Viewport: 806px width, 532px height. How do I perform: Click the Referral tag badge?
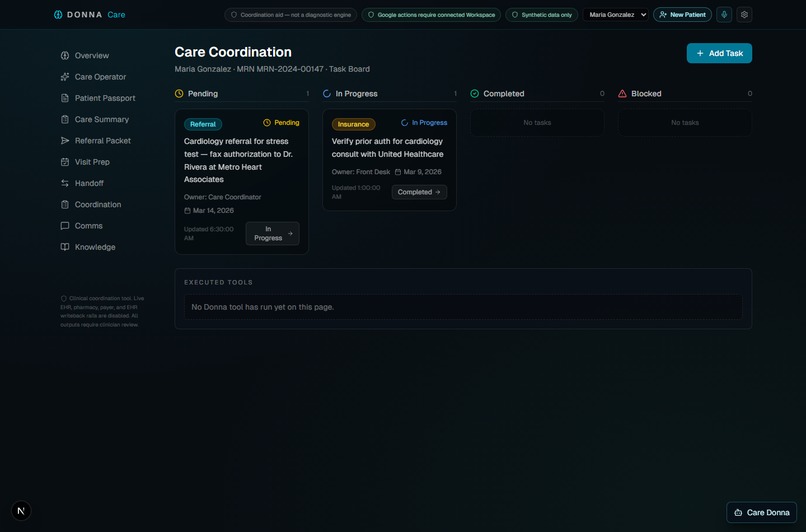[203, 124]
